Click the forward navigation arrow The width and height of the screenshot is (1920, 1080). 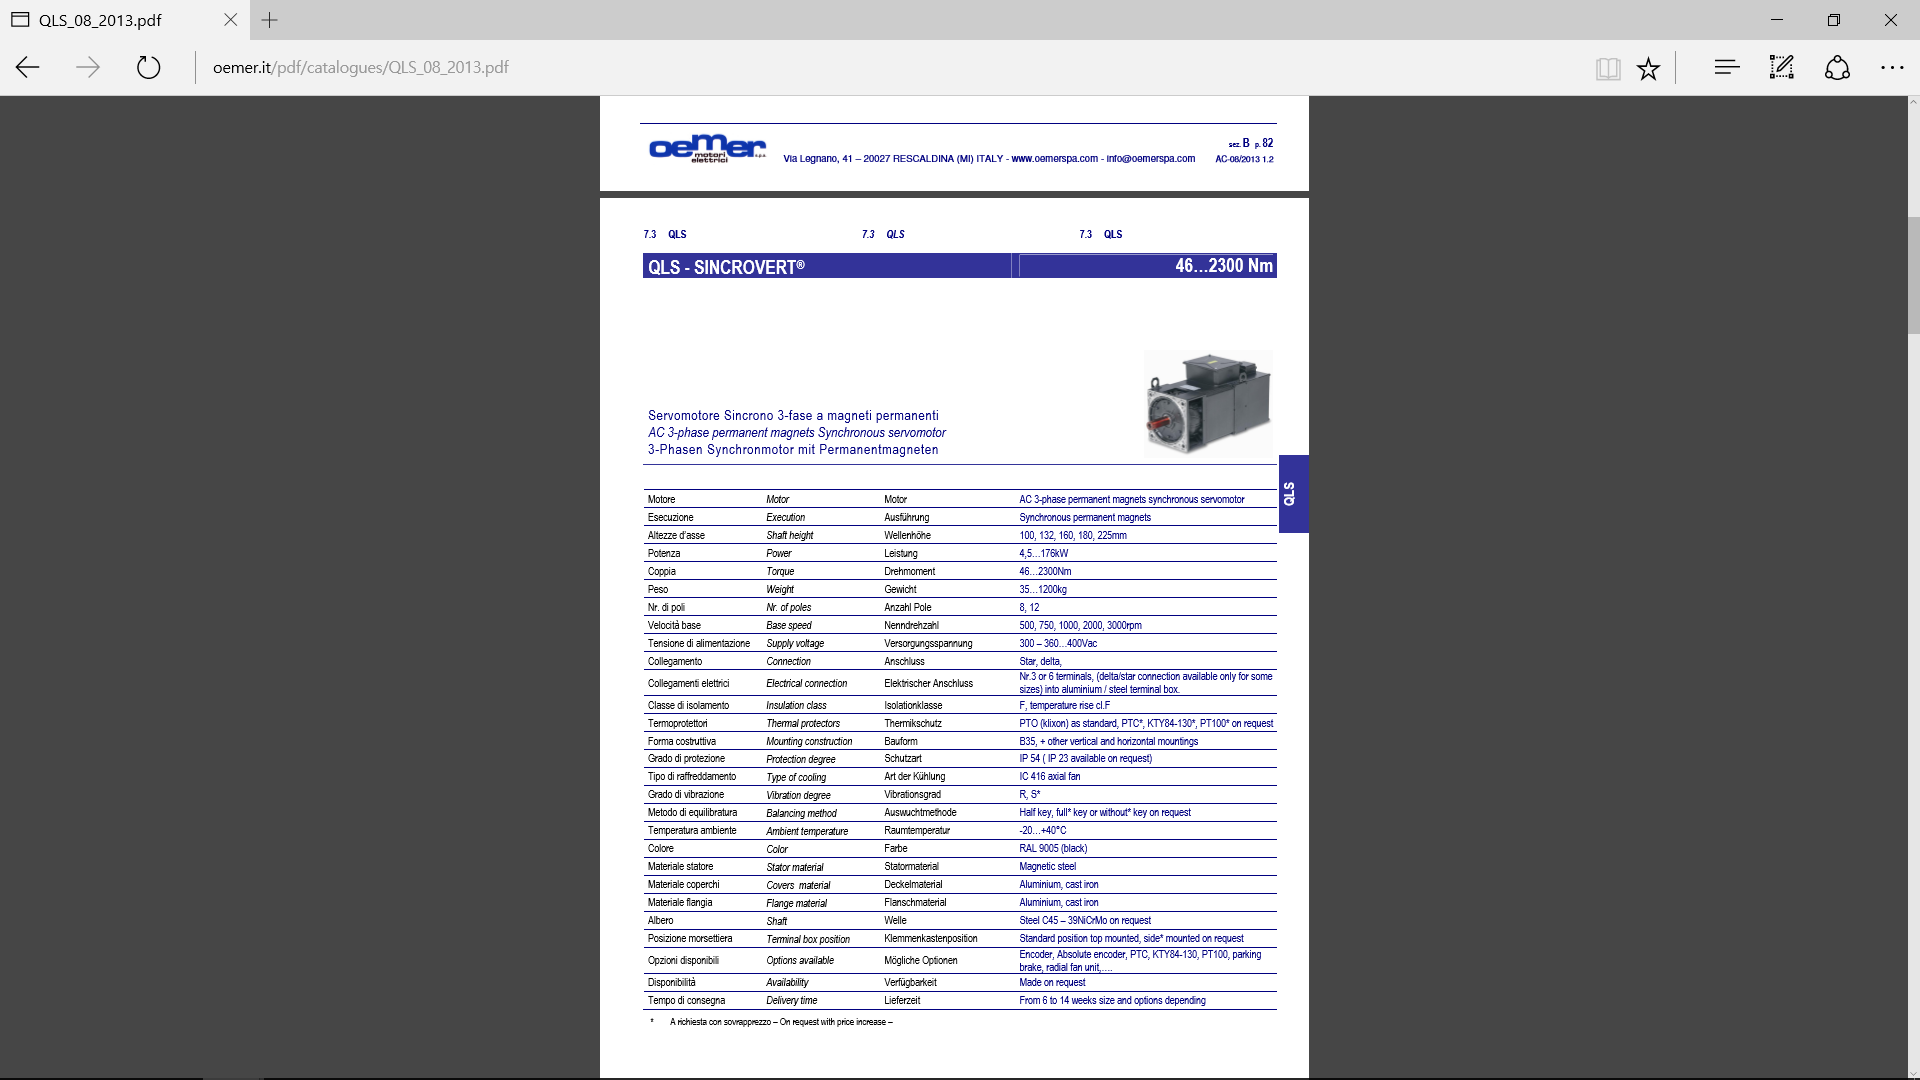click(x=88, y=67)
